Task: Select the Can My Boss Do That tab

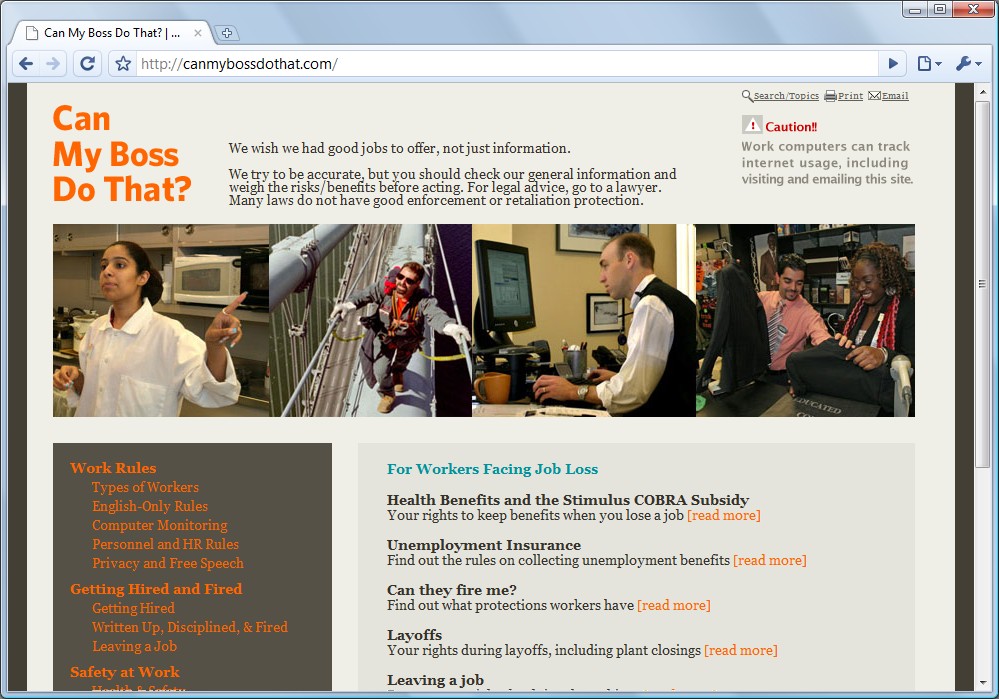Action: click(111, 33)
